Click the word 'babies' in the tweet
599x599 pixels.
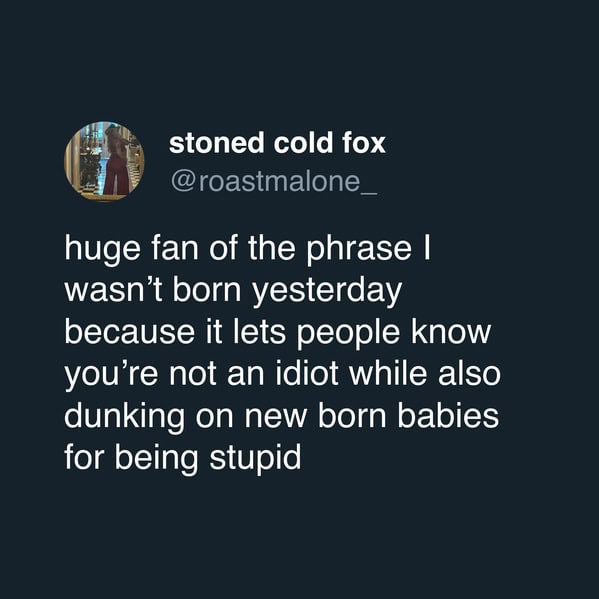point(448,415)
